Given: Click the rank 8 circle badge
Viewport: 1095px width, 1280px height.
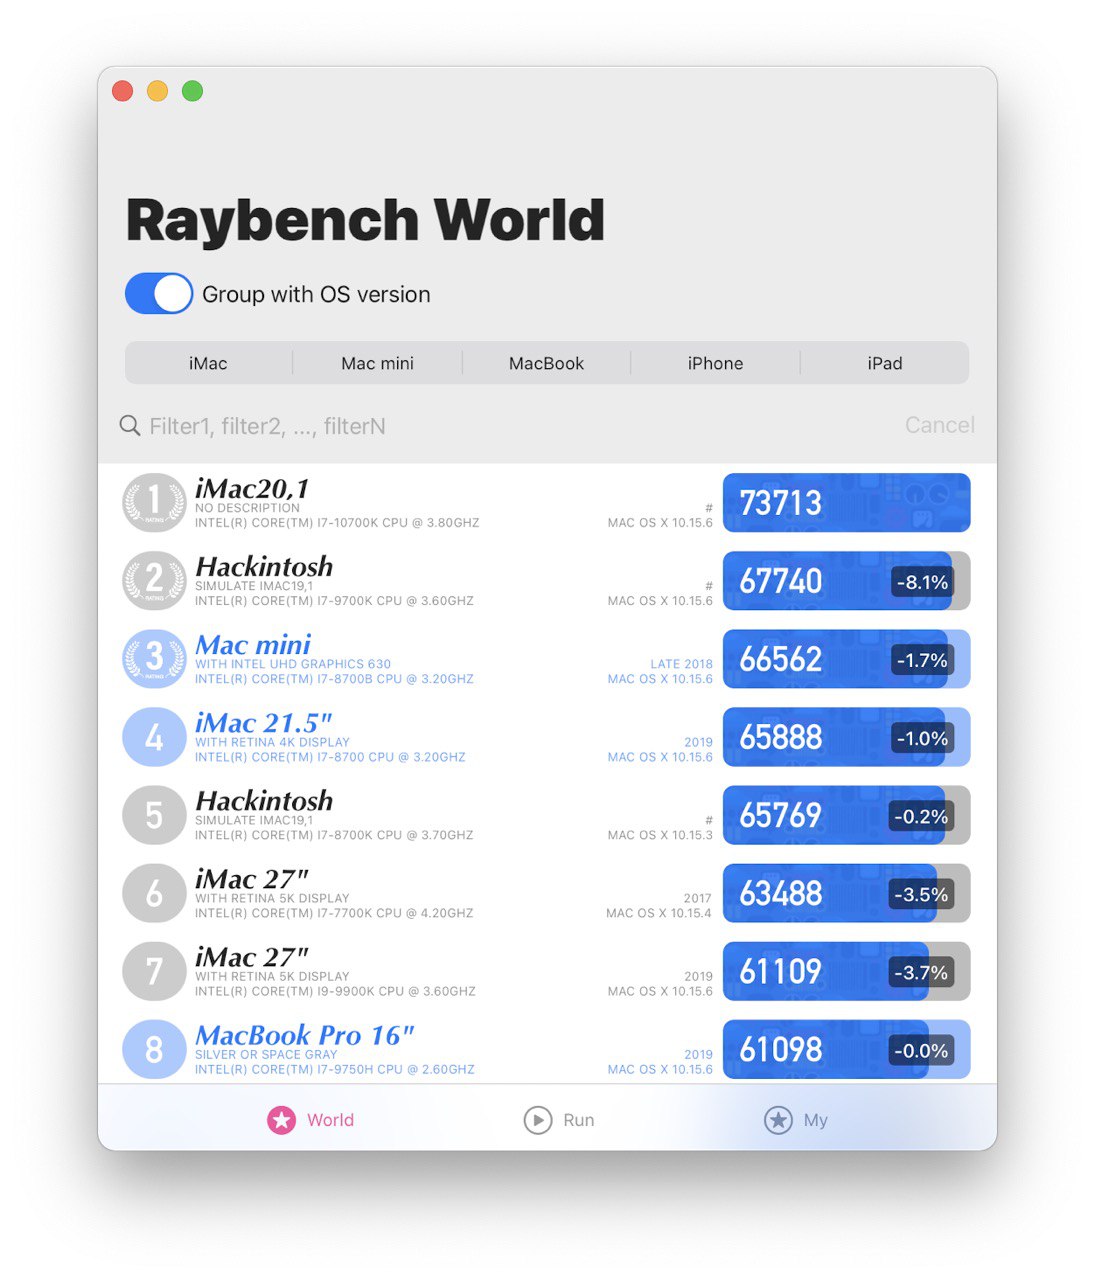Looking at the screenshot, I should click(x=154, y=1049).
